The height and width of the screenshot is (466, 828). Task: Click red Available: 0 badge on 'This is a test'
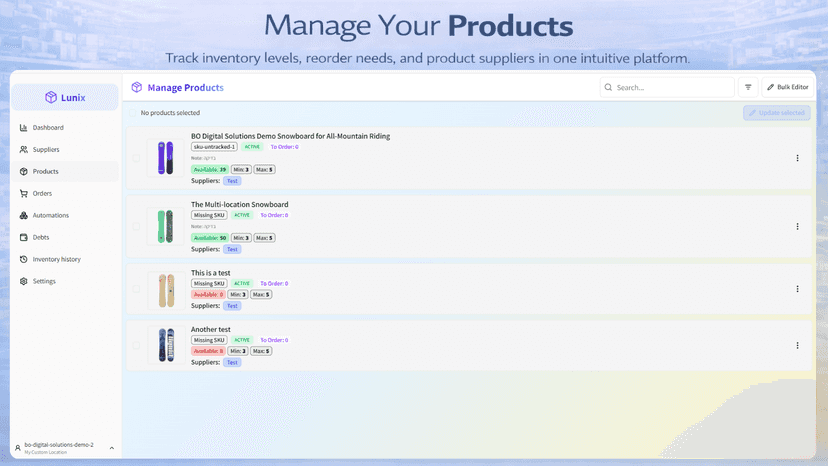point(208,294)
